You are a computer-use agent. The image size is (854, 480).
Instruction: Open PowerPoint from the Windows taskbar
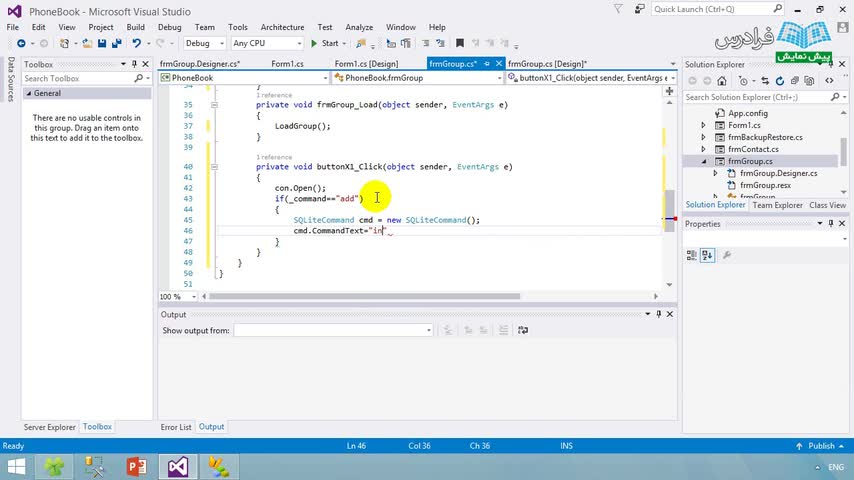coord(137,466)
